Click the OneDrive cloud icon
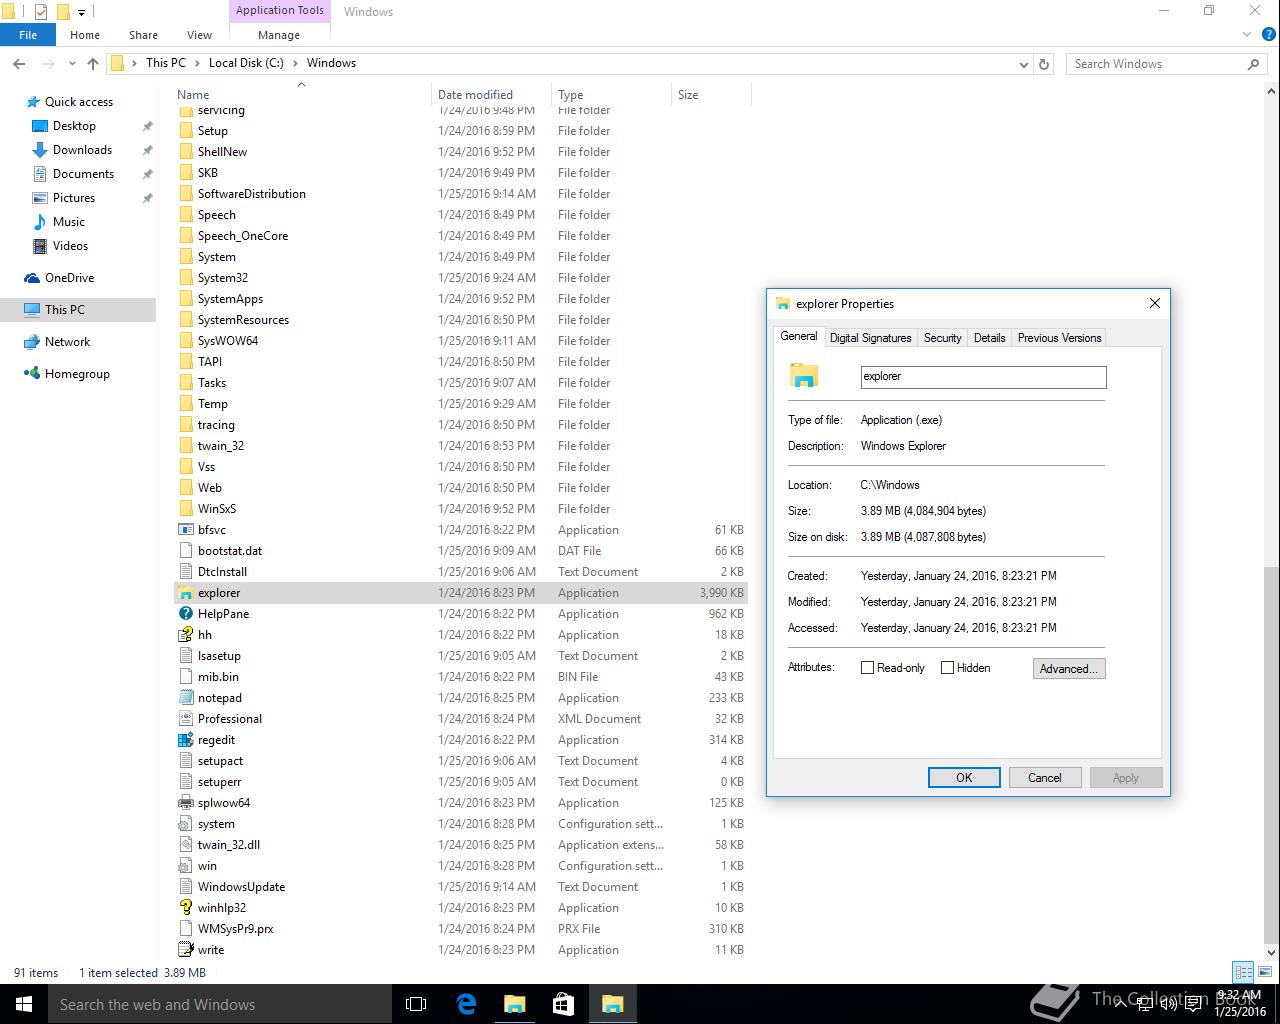Viewport: 1280px width, 1024px height. click(x=33, y=278)
